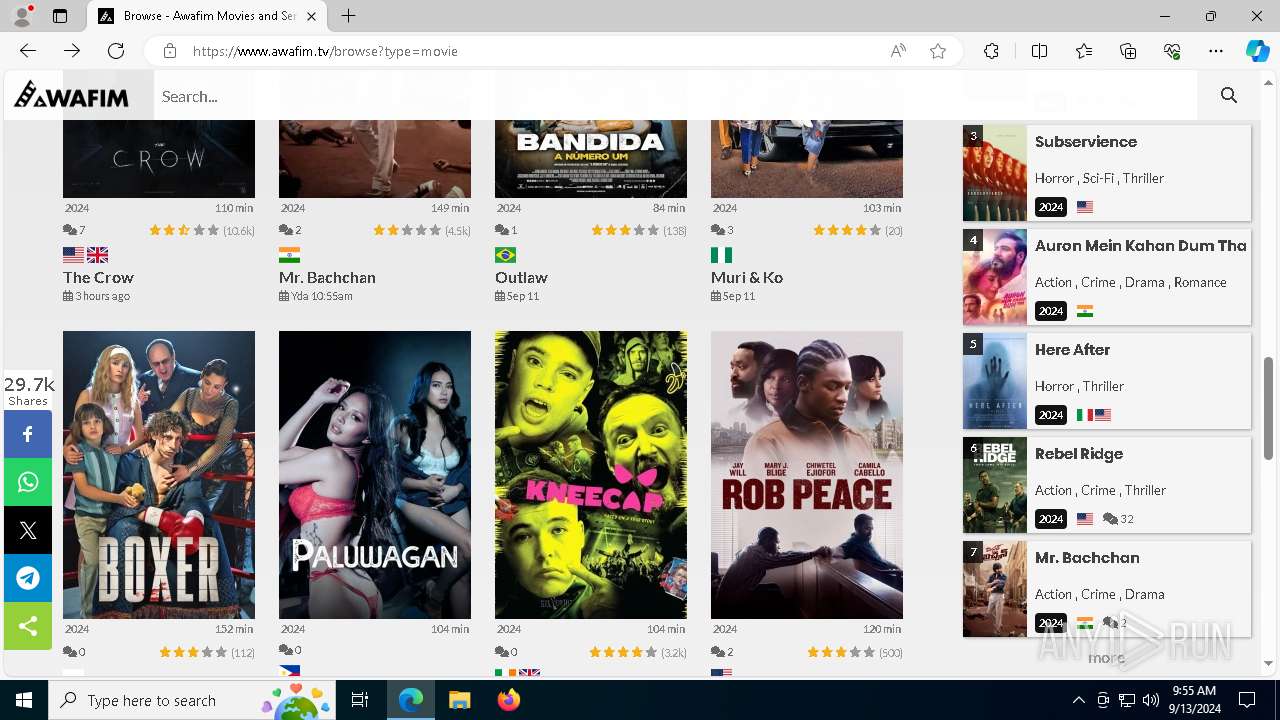Go back to previous page
Screen dimensions: 1280x720
click(x=28, y=51)
